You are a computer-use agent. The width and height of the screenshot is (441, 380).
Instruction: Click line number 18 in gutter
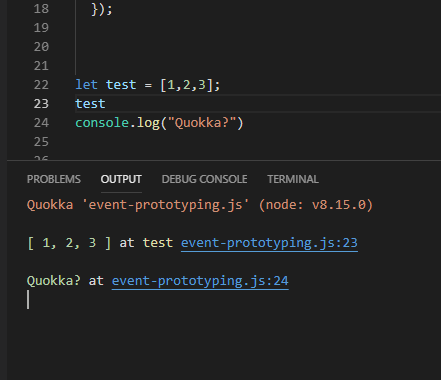41,9
